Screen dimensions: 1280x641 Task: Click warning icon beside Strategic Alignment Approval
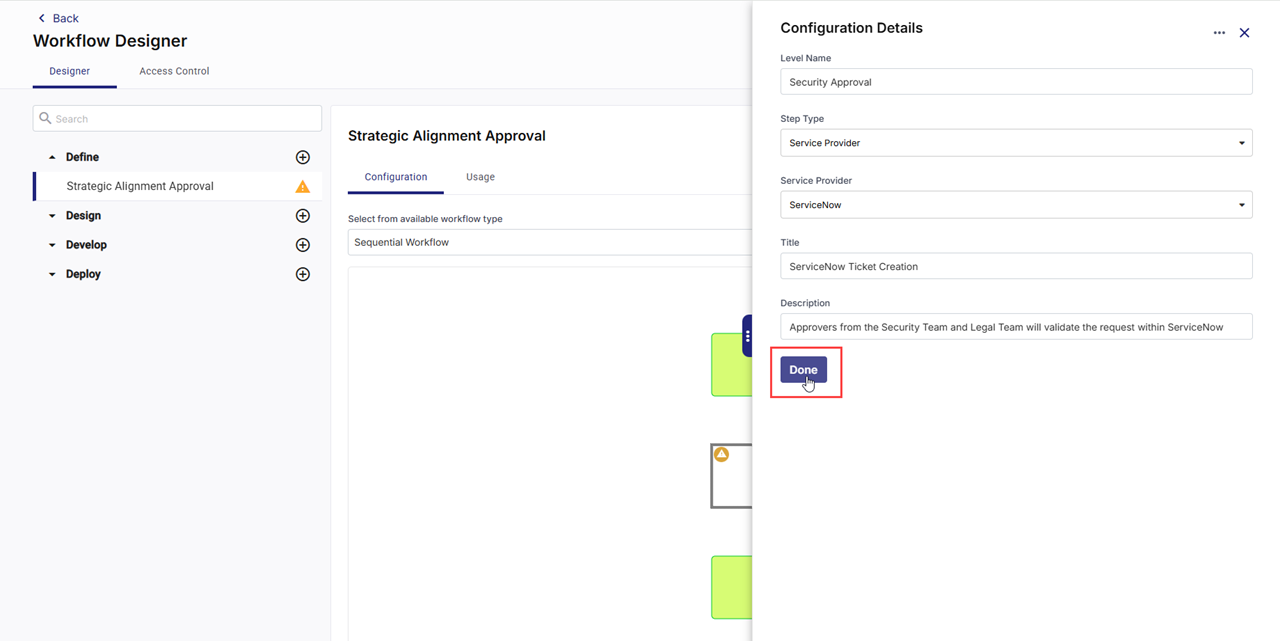pyautogui.click(x=303, y=187)
